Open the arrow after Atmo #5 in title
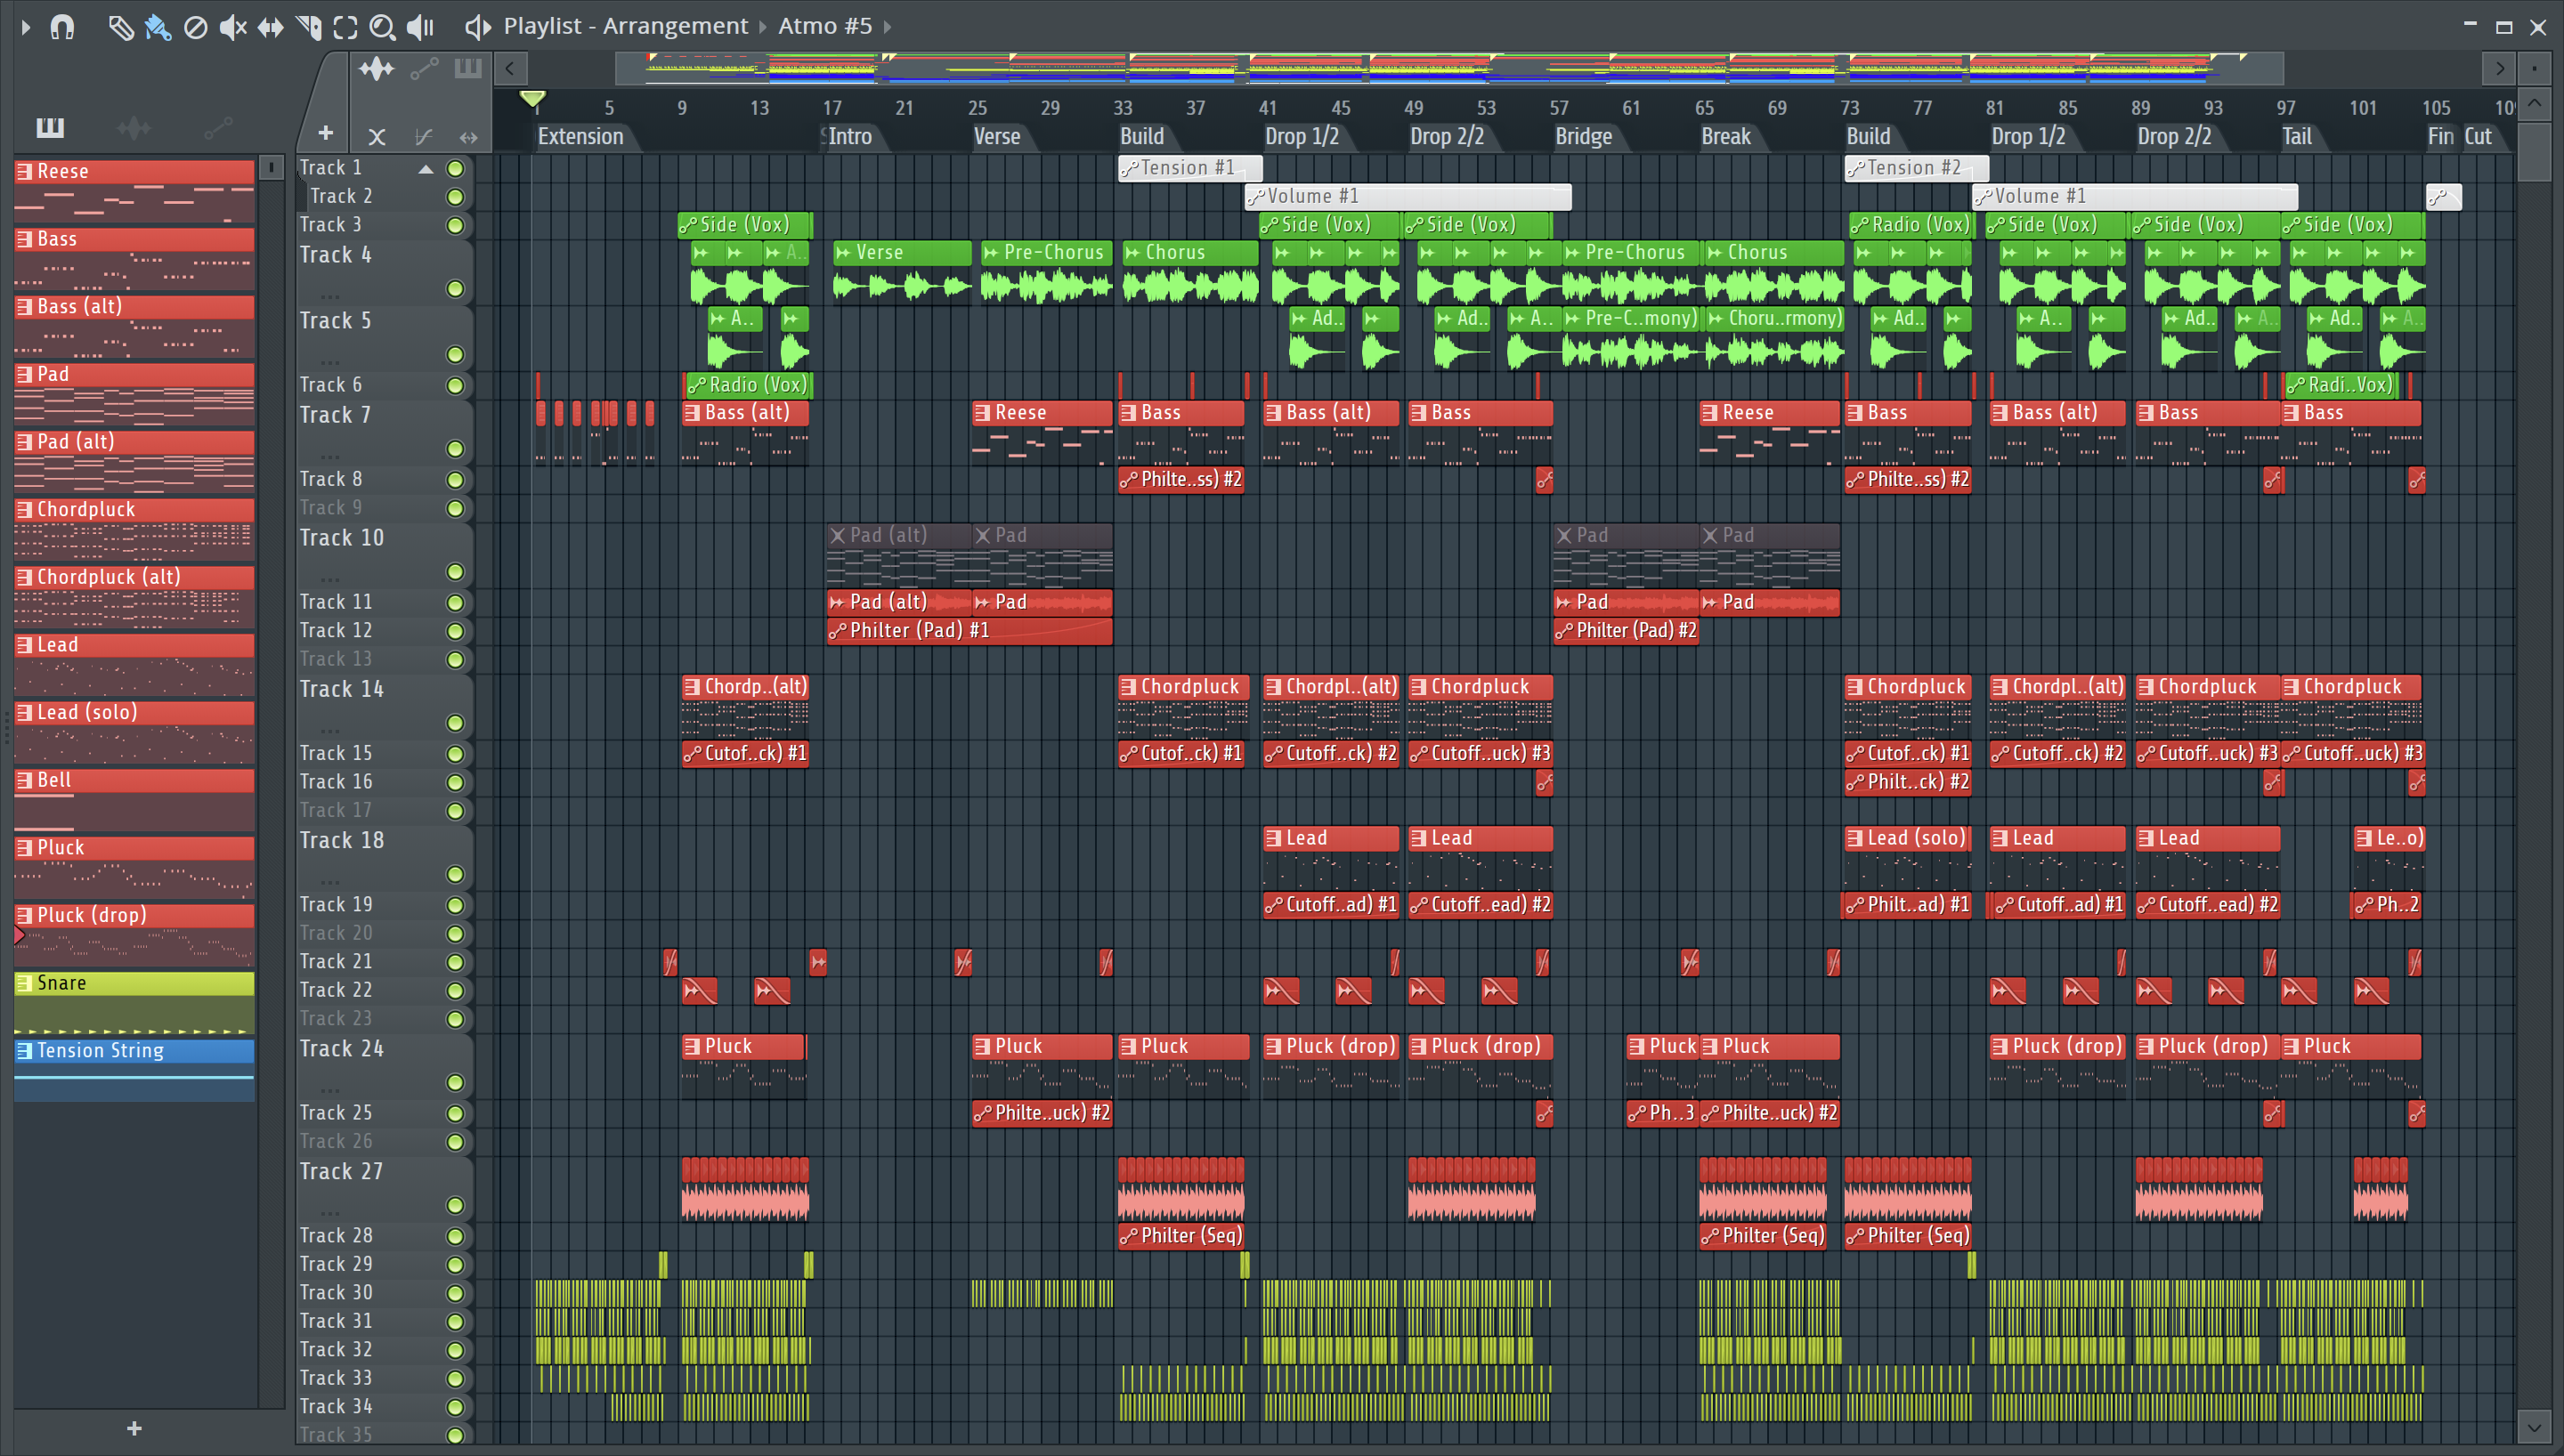This screenshot has width=2564, height=1456. 886,27
